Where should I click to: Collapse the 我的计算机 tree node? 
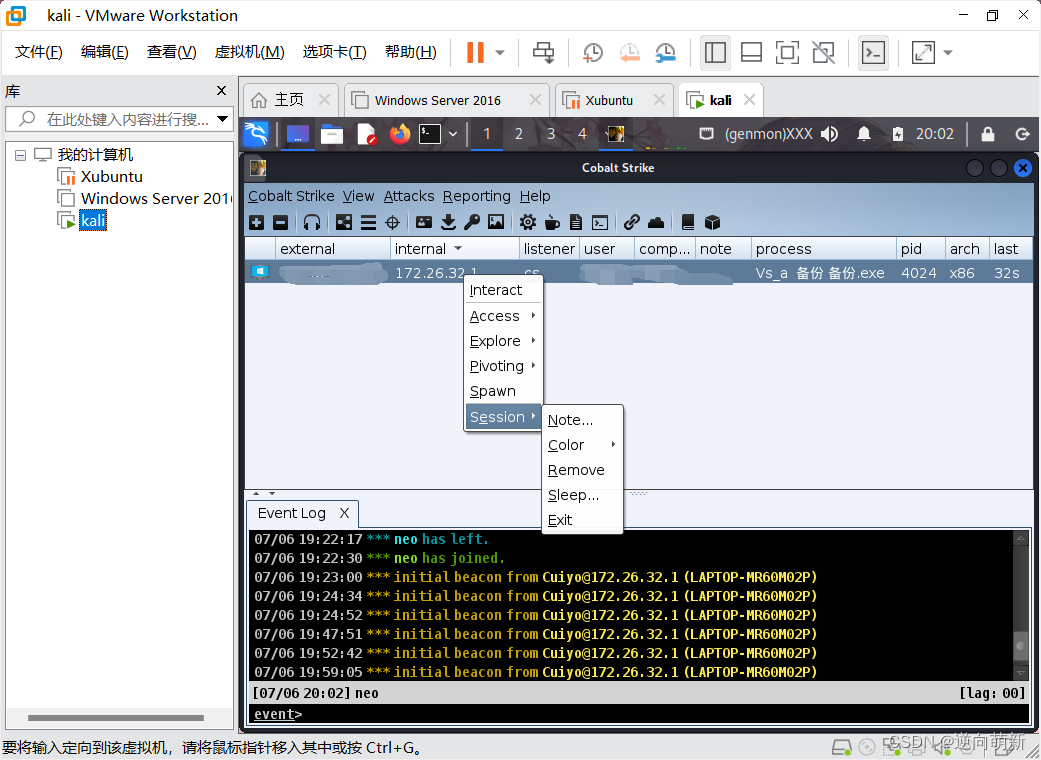tap(21, 155)
